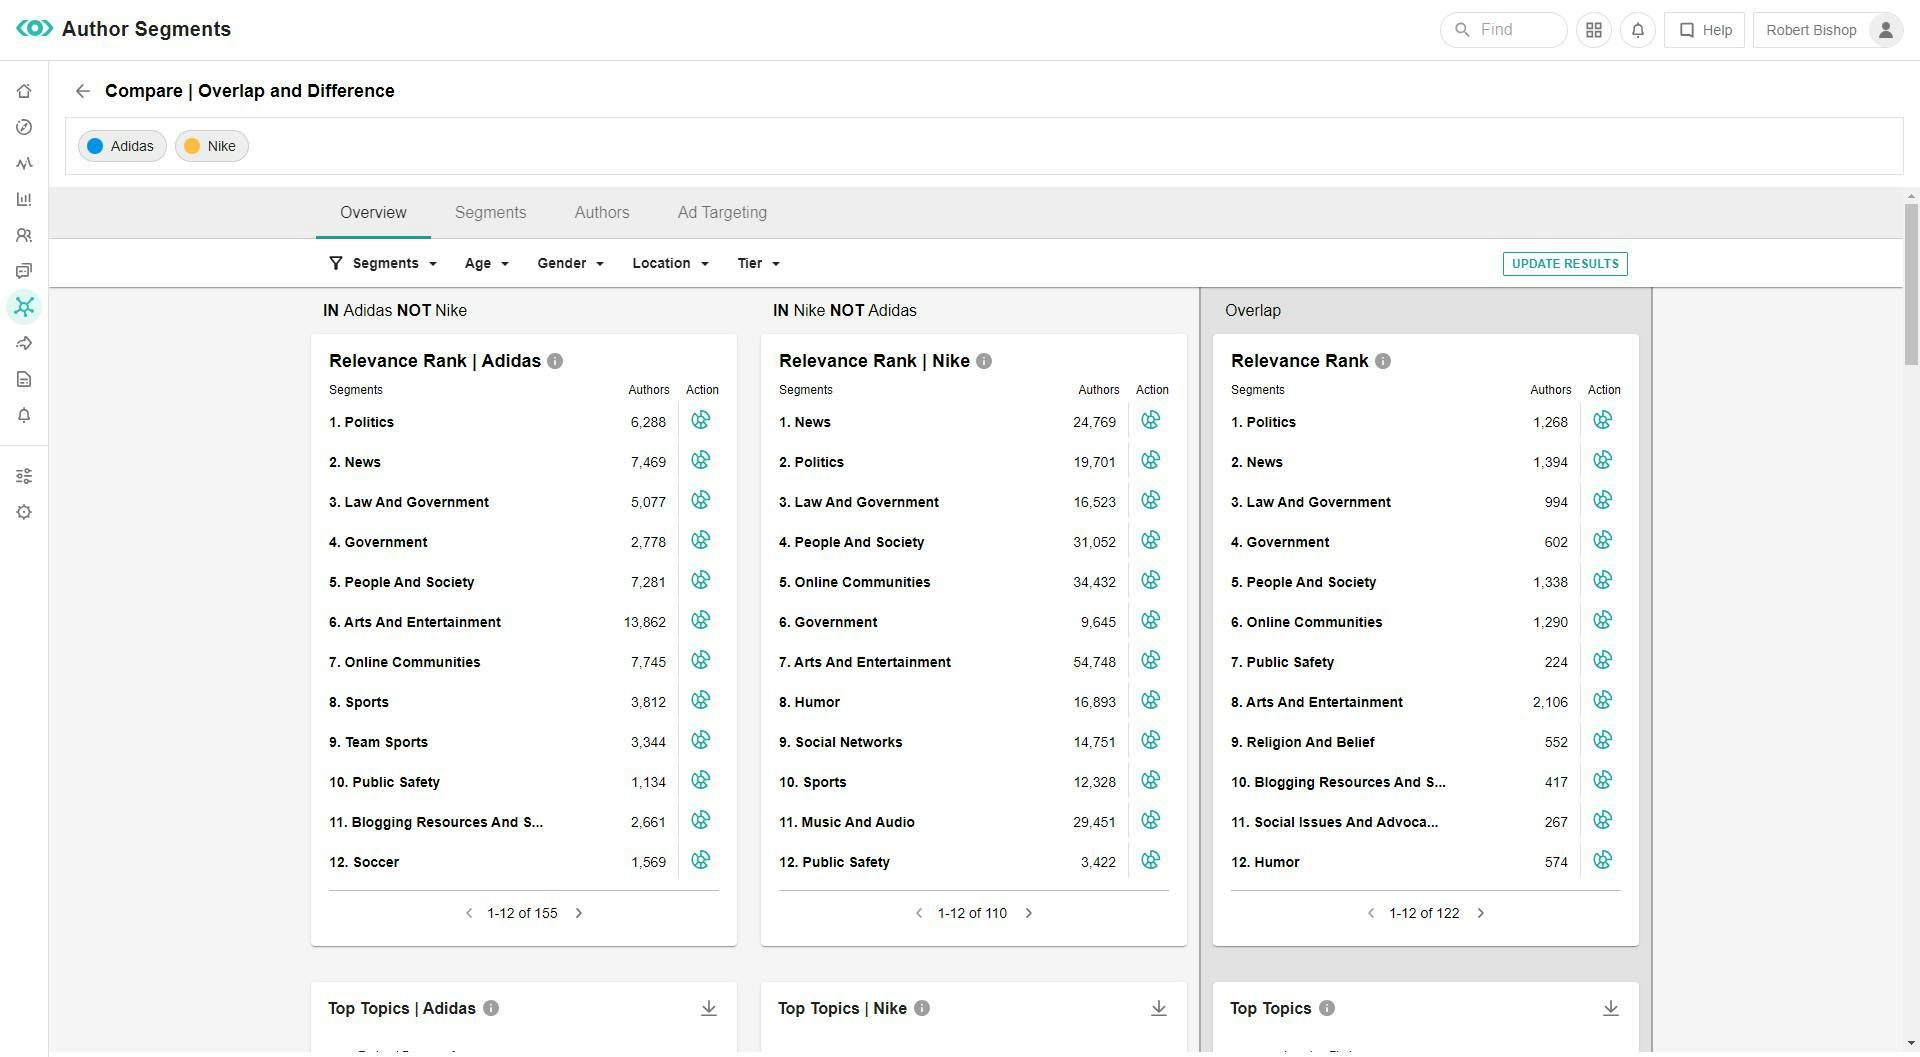Viewport: 1920px width, 1057px height.
Task: Click the vertical page scrollbar
Action: (1911, 283)
